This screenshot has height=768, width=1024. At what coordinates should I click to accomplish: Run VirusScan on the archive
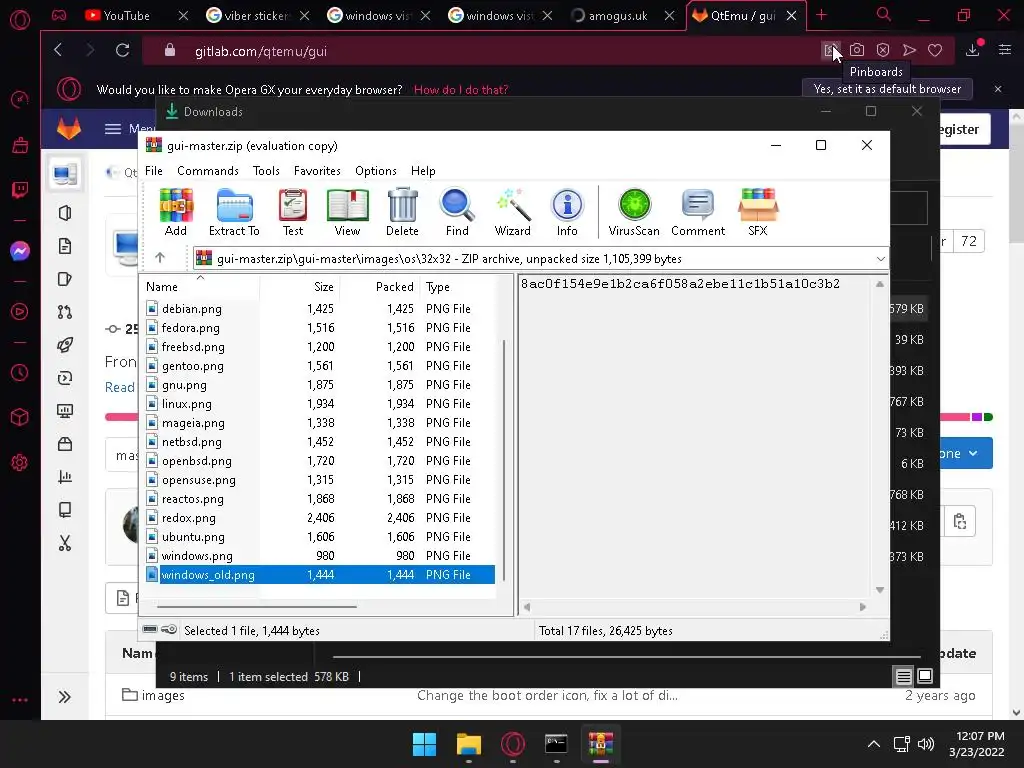click(634, 212)
